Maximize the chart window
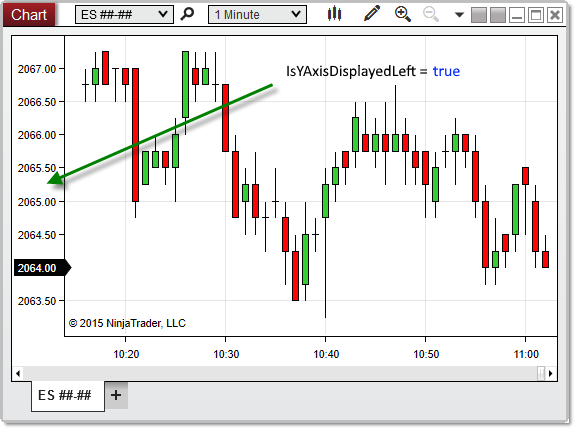Viewport: 575px width, 429px height. click(536, 15)
